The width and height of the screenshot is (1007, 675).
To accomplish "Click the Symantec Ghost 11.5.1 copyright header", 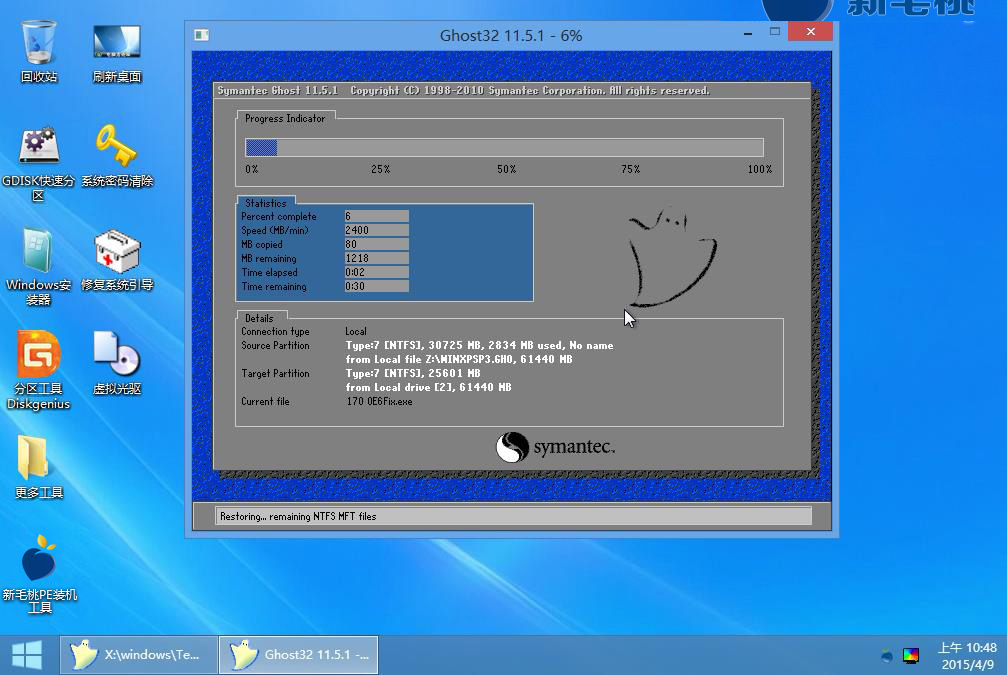I will (463, 91).
